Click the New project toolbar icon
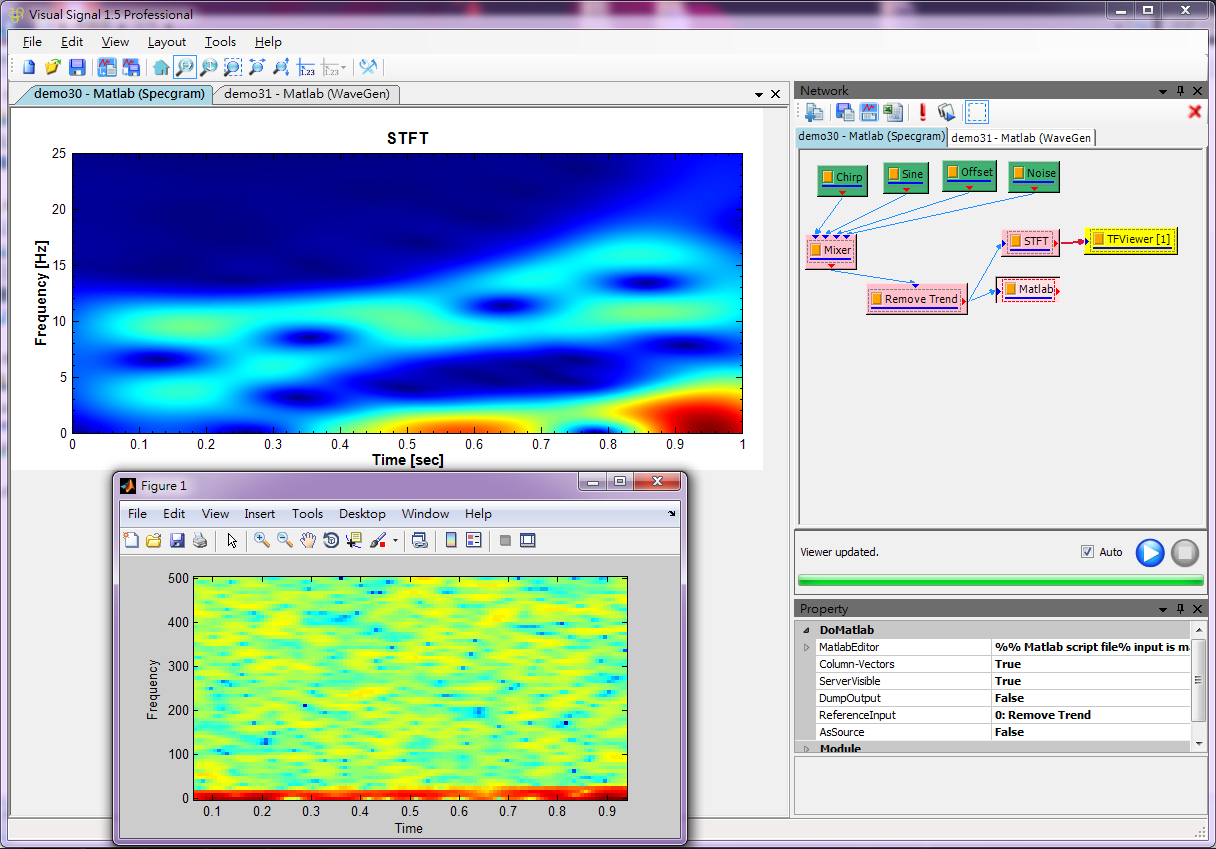Viewport: 1216px width, 849px height. point(28,67)
